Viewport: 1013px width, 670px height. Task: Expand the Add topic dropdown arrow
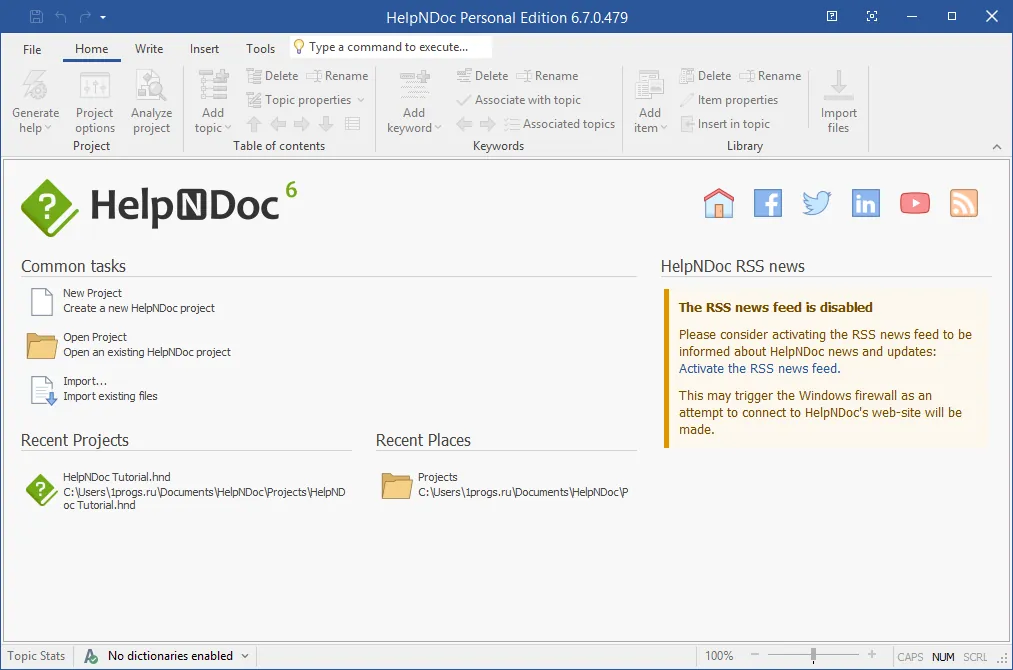point(227,128)
